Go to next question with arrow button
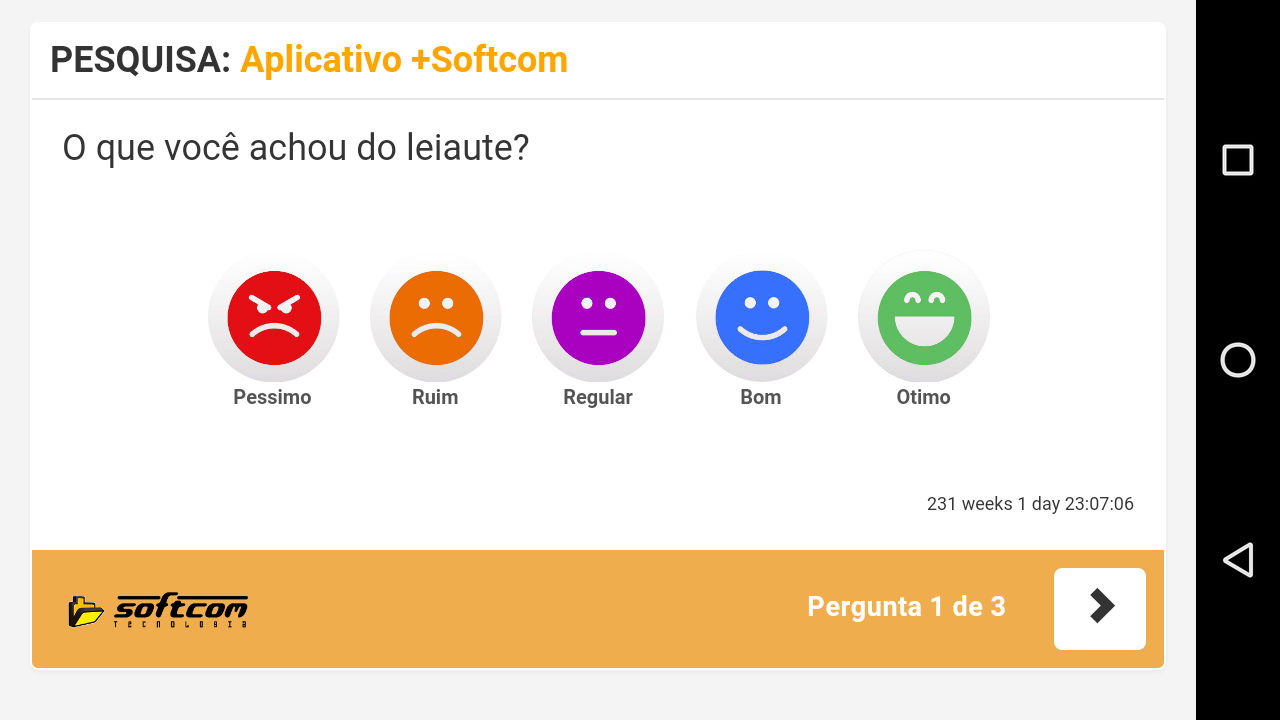The height and width of the screenshot is (720, 1280). pos(1100,608)
